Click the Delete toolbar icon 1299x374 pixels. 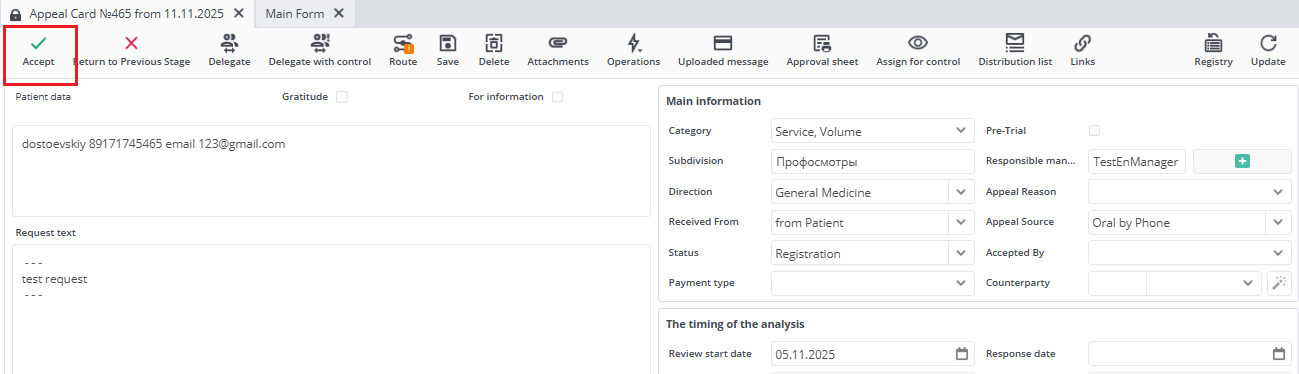pos(494,43)
